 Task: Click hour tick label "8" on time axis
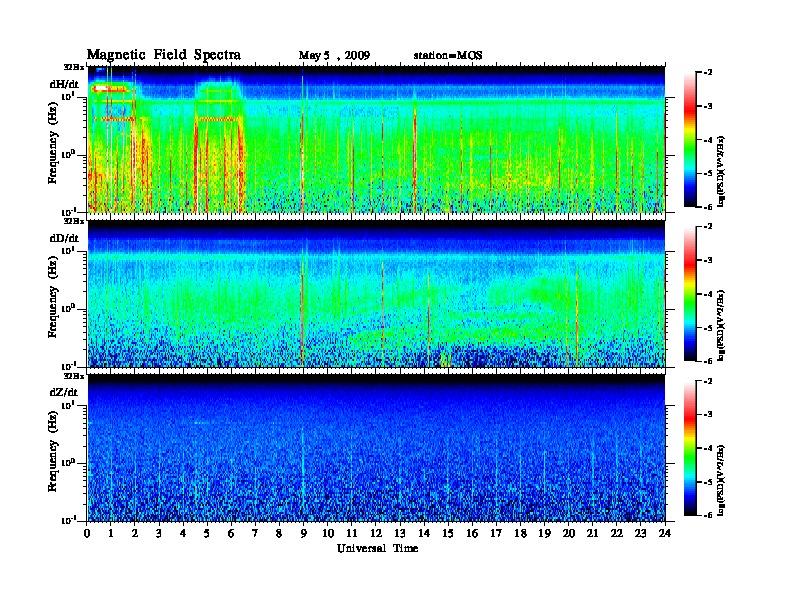(279, 533)
